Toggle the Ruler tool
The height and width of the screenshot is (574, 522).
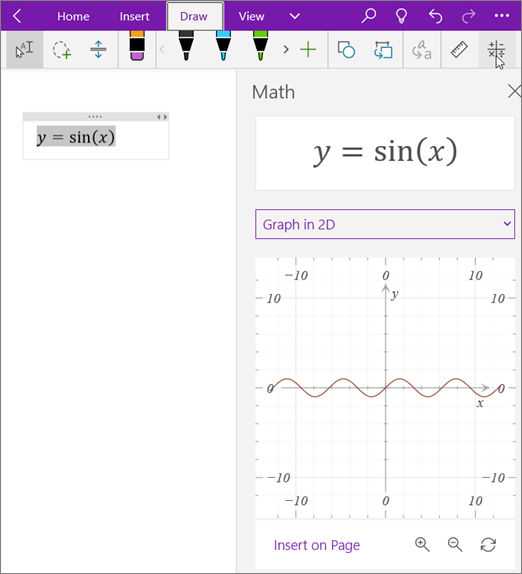tap(459, 49)
